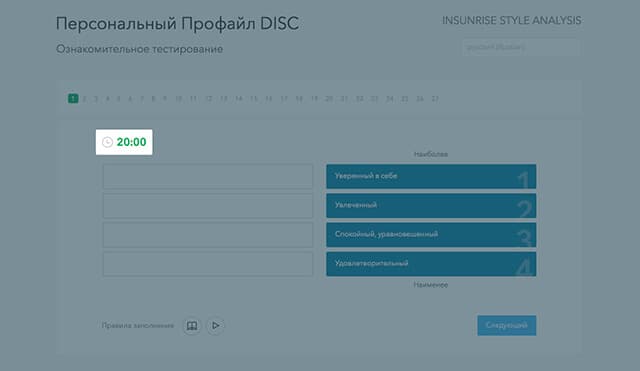Click the 'Наименее' label below the answers
The width and height of the screenshot is (640, 371).
[x=431, y=285]
